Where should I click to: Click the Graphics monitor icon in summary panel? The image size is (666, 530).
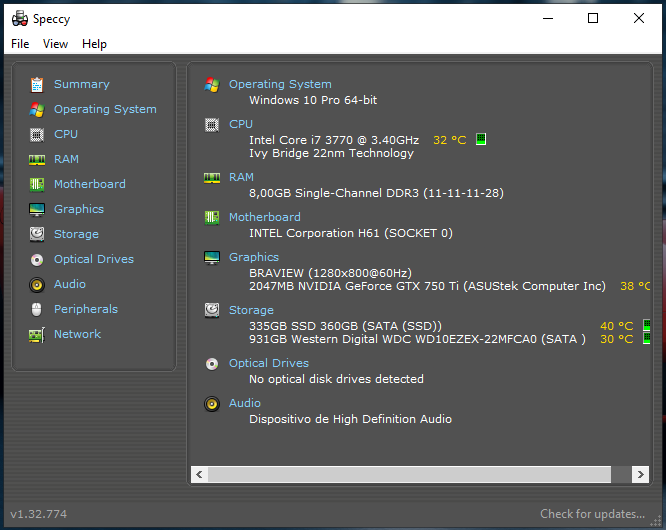pyautogui.click(x=212, y=257)
